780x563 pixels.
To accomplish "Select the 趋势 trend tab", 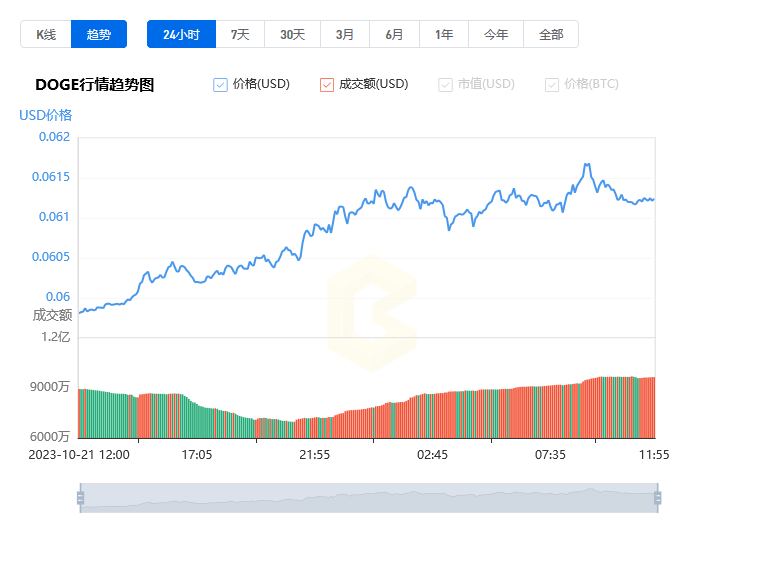I will coord(99,34).
